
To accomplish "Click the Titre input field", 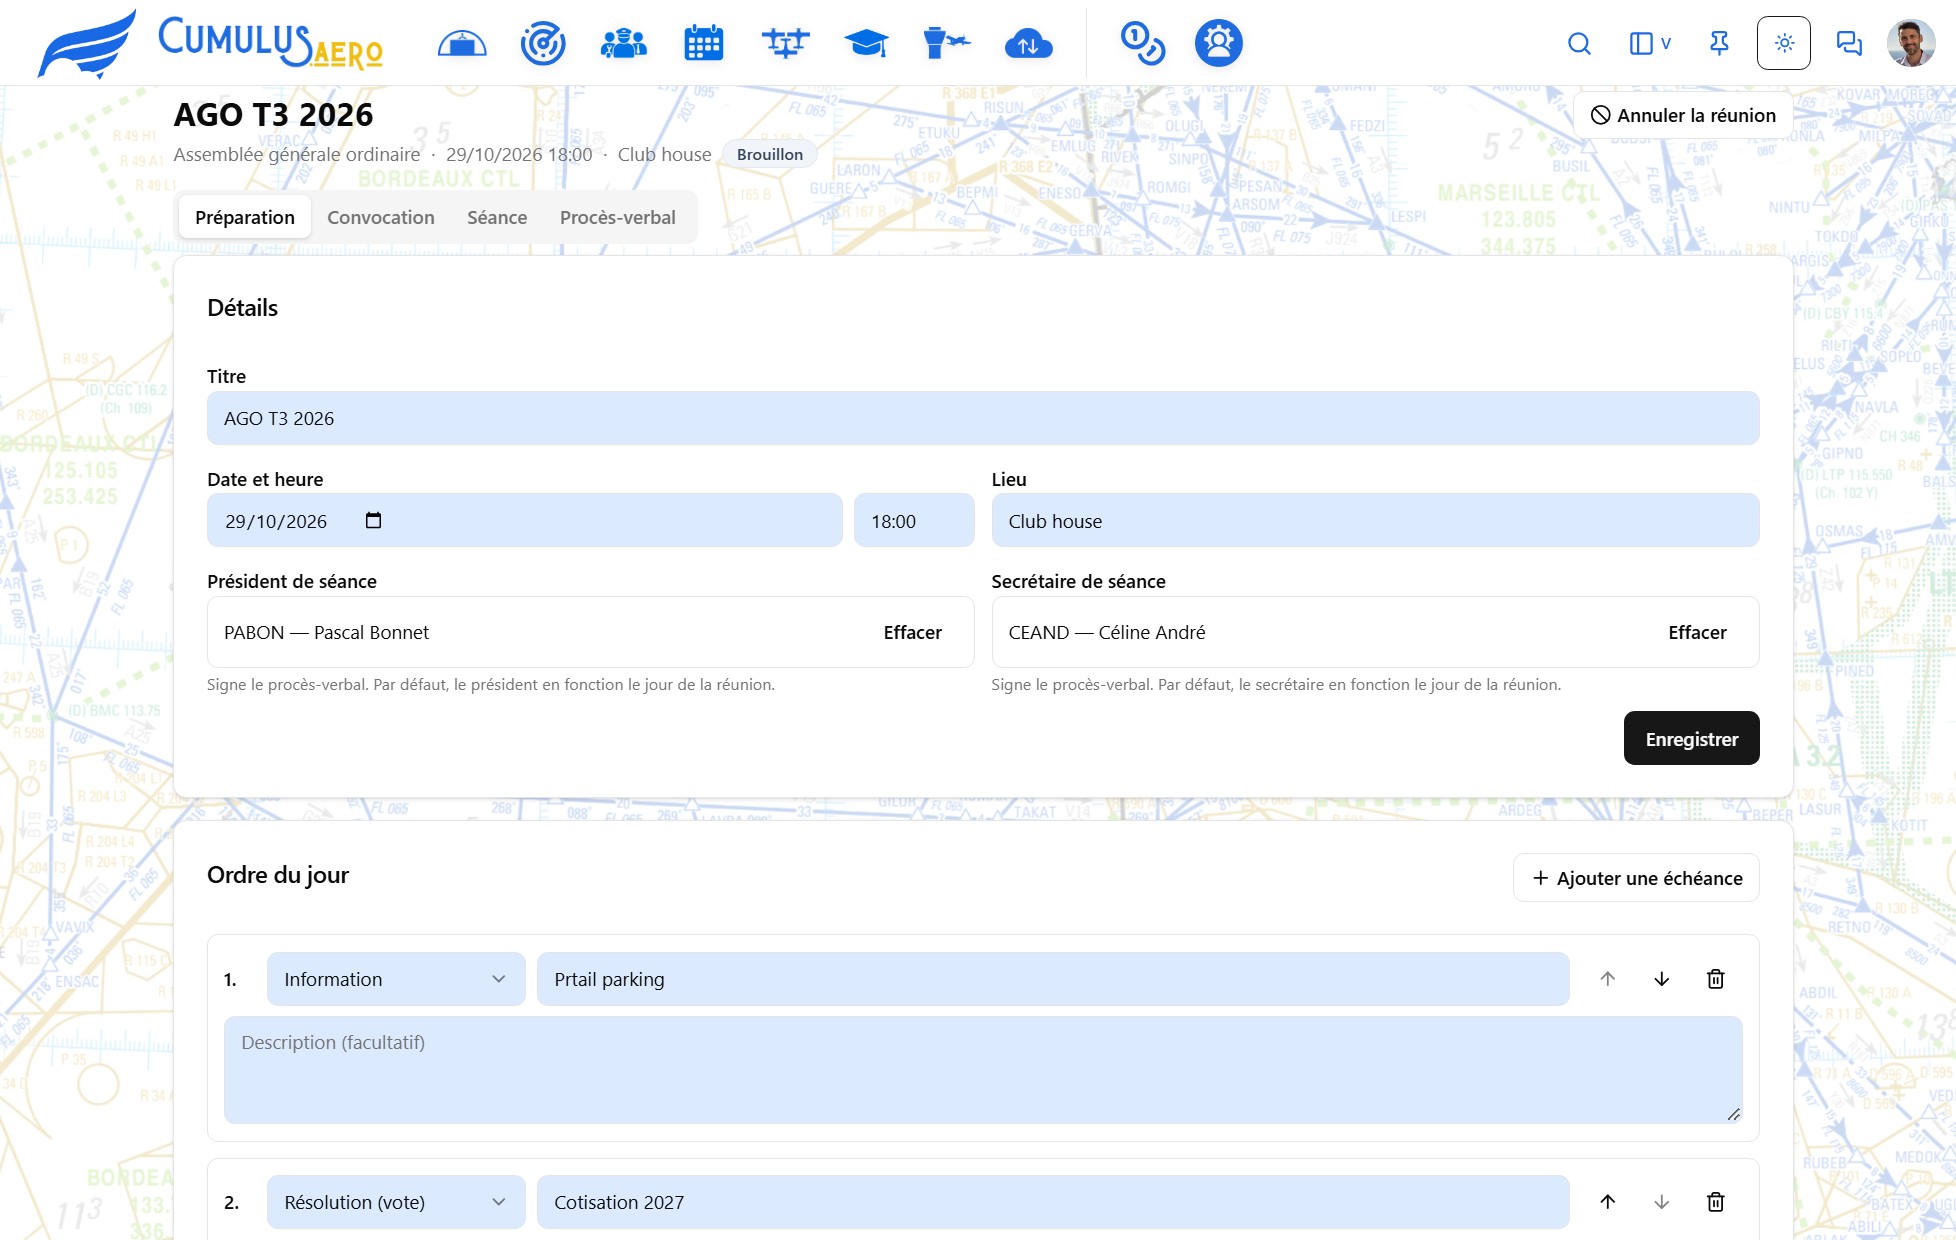I will point(983,418).
